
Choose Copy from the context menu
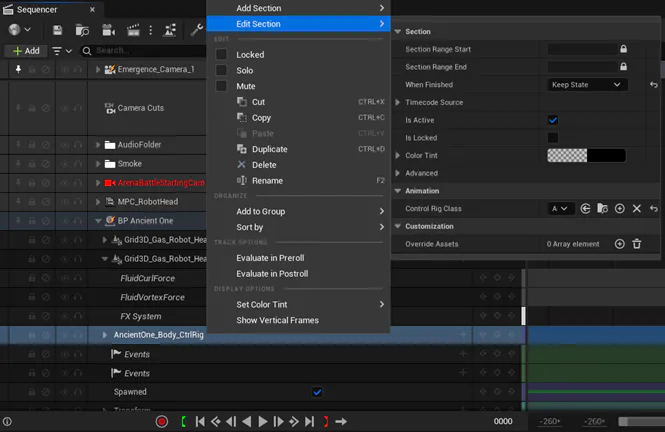pos(298,118)
